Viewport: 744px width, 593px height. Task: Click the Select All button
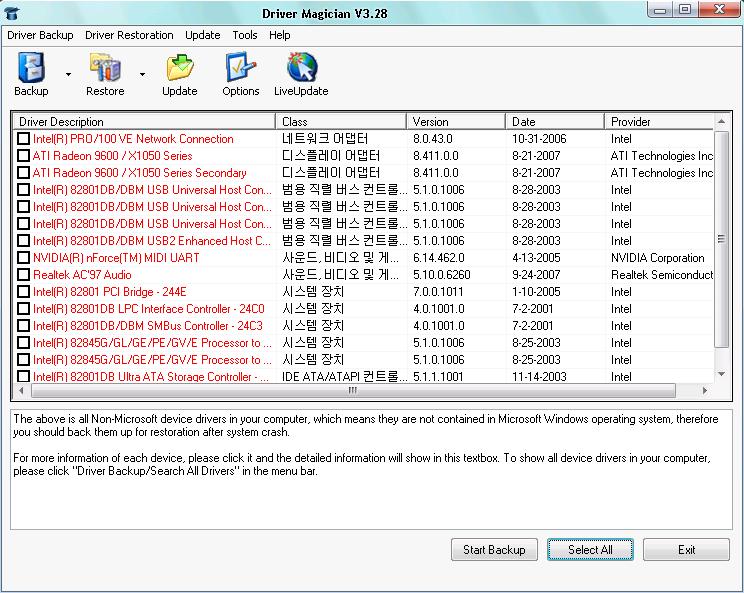[590, 549]
